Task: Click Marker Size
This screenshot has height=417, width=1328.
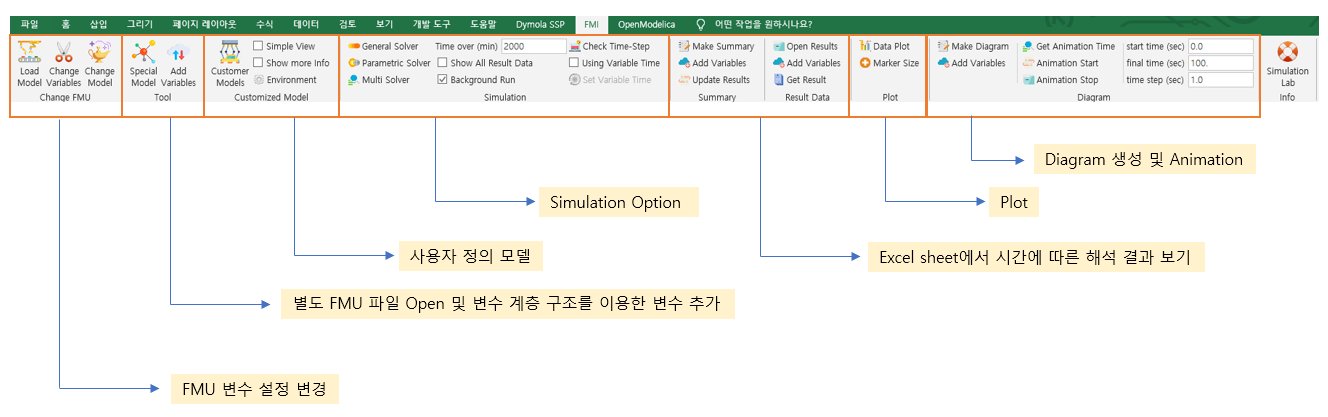Action: point(888,63)
